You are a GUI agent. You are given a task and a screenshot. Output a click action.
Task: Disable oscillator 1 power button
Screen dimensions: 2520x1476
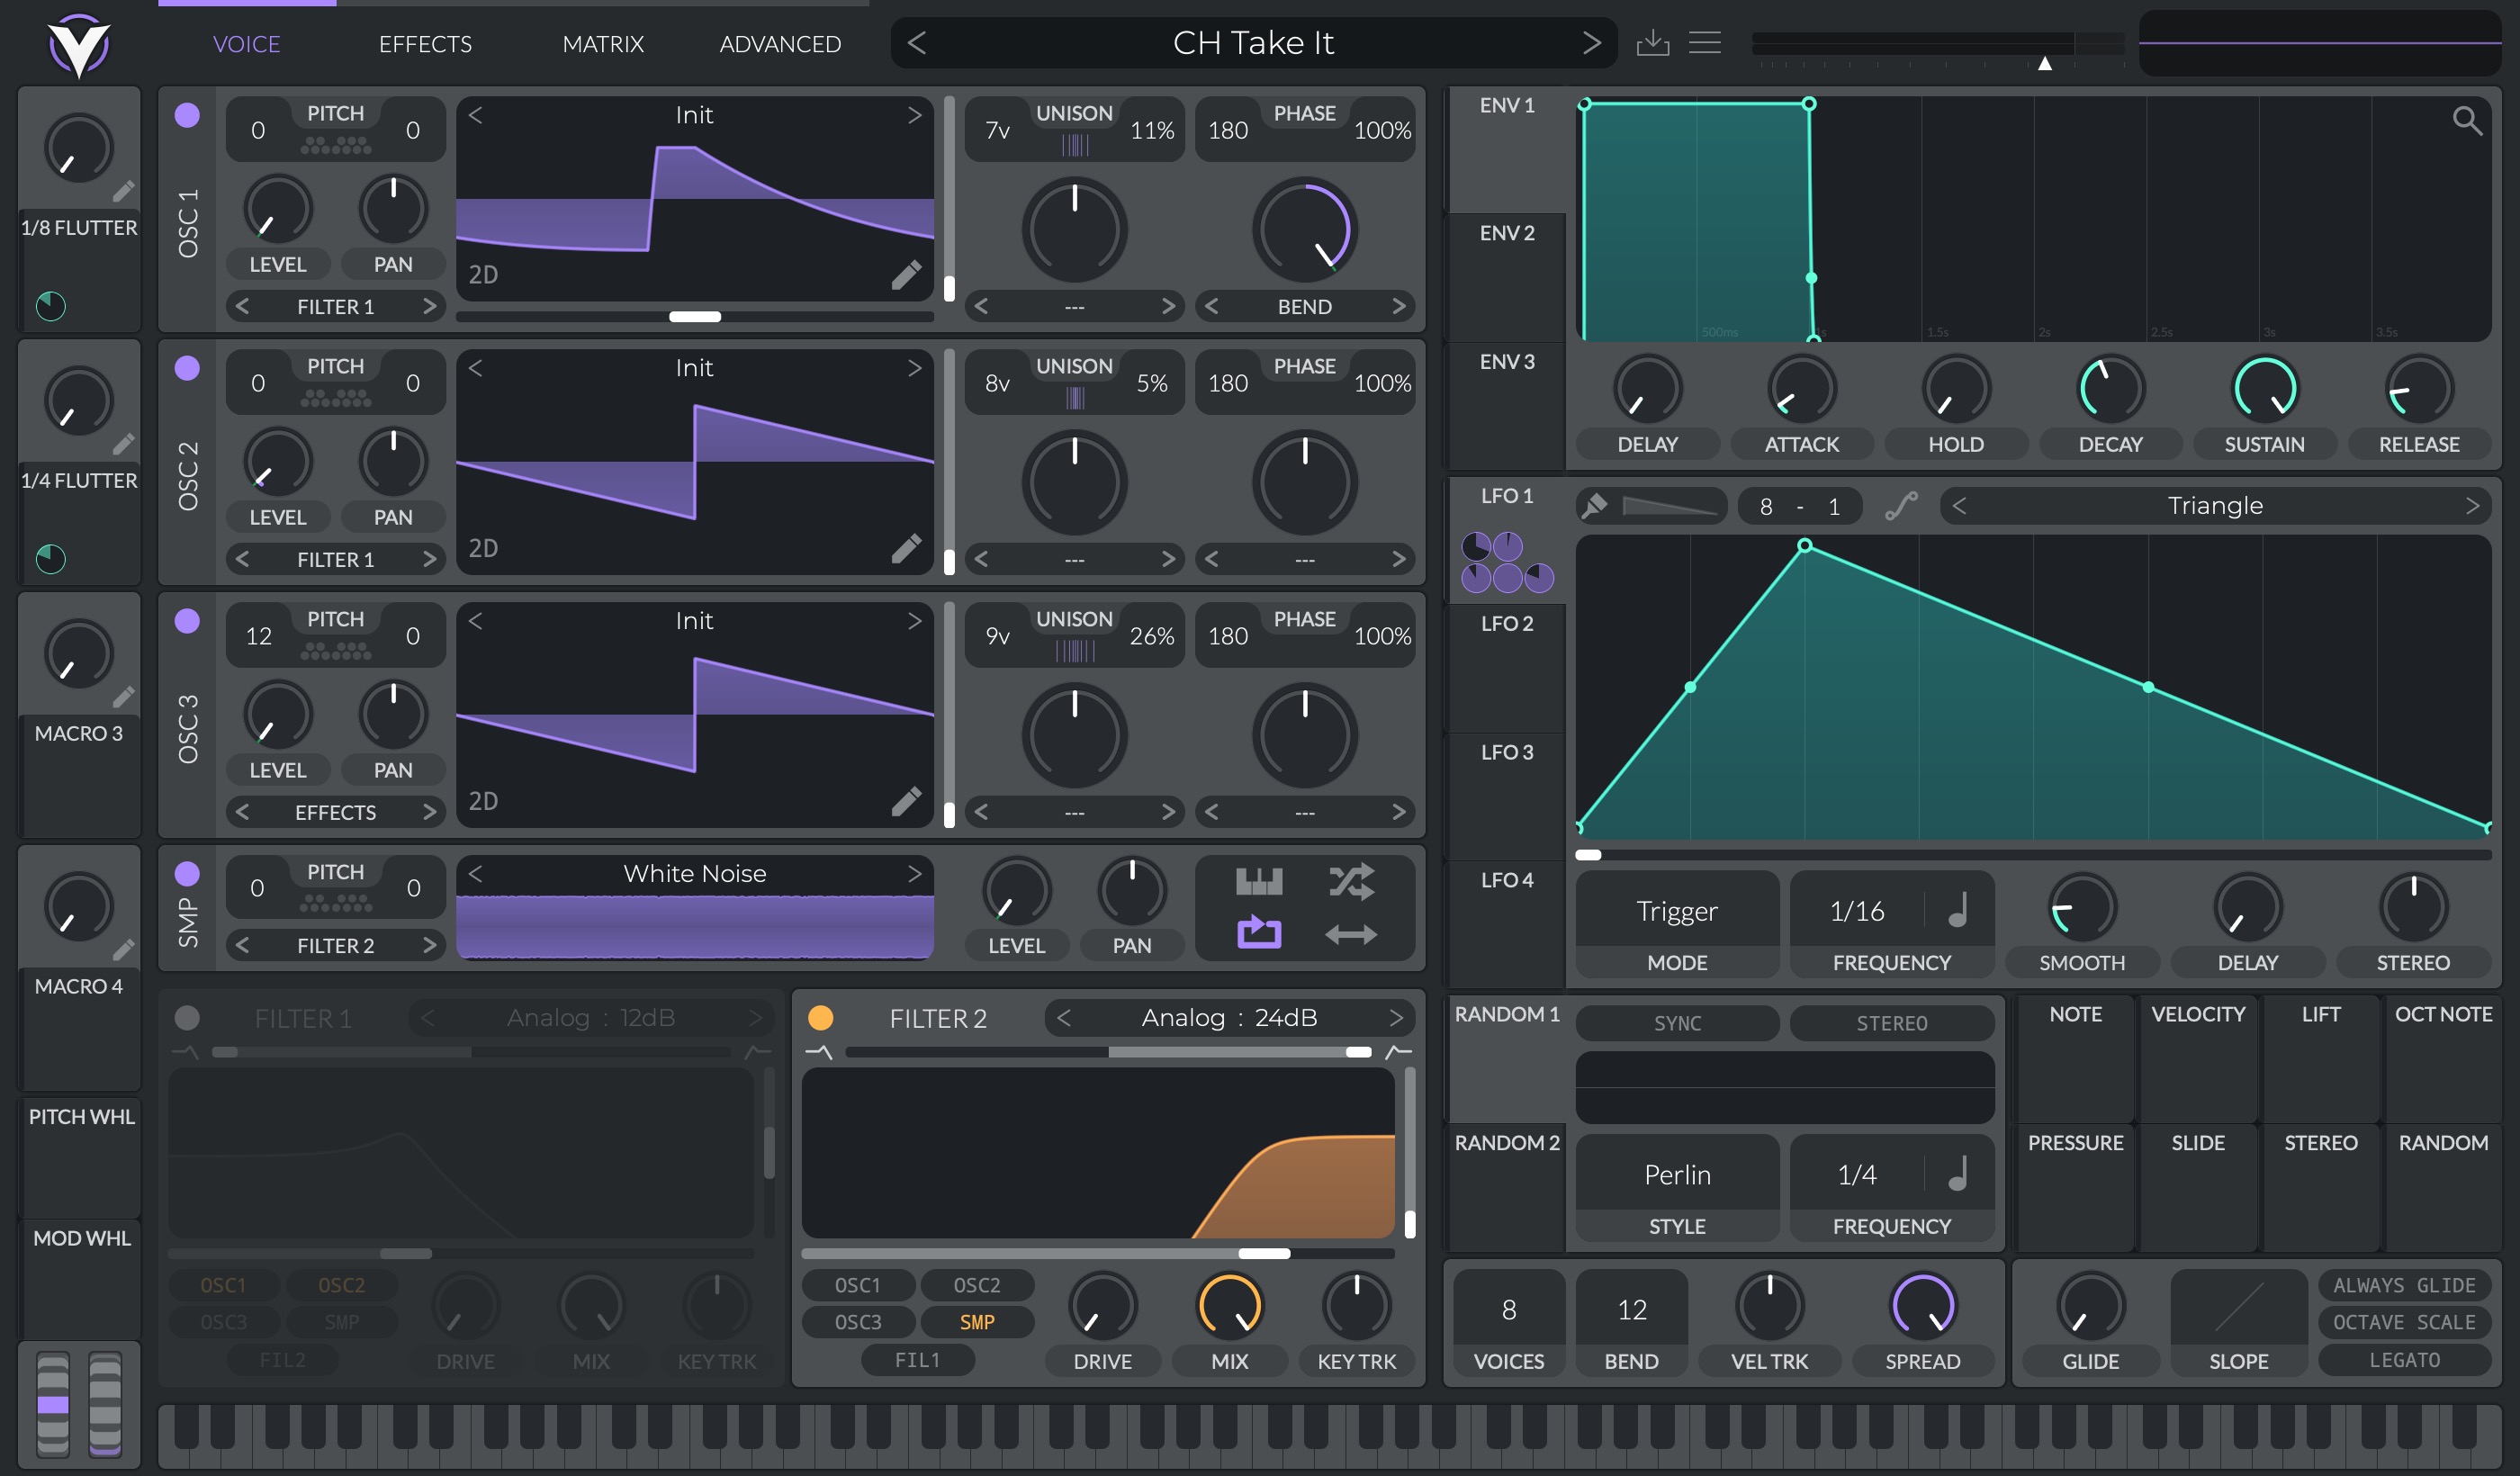[187, 115]
